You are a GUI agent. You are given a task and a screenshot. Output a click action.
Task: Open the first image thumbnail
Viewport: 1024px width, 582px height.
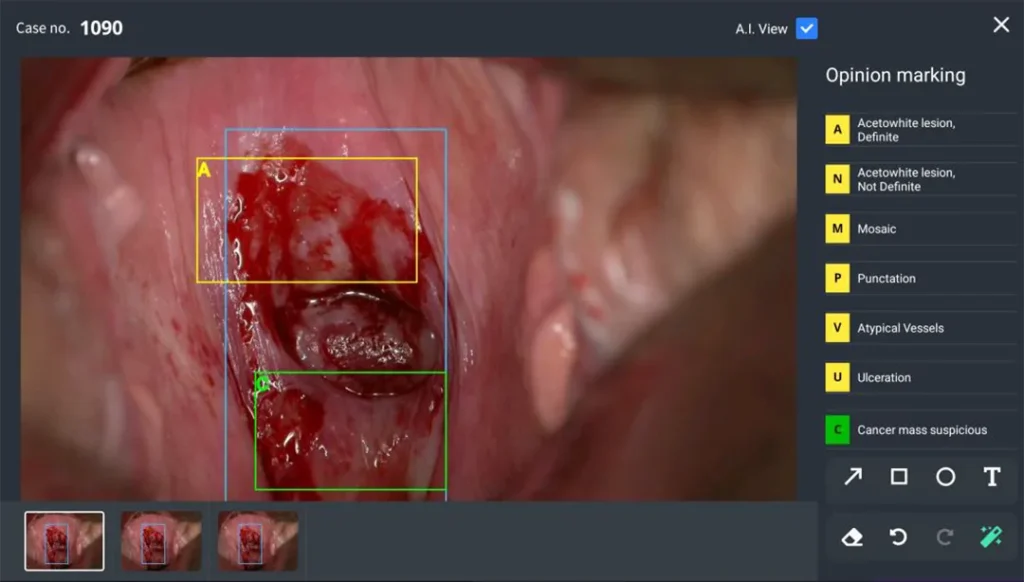click(x=64, y=541)
